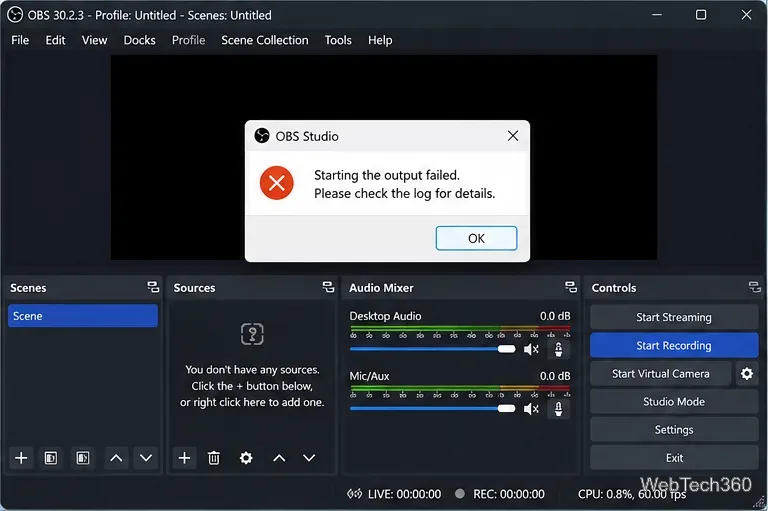Click the red error icon in dialog
Image resolution: width=768 pixels, height=511 pixels.
point(277,183)
